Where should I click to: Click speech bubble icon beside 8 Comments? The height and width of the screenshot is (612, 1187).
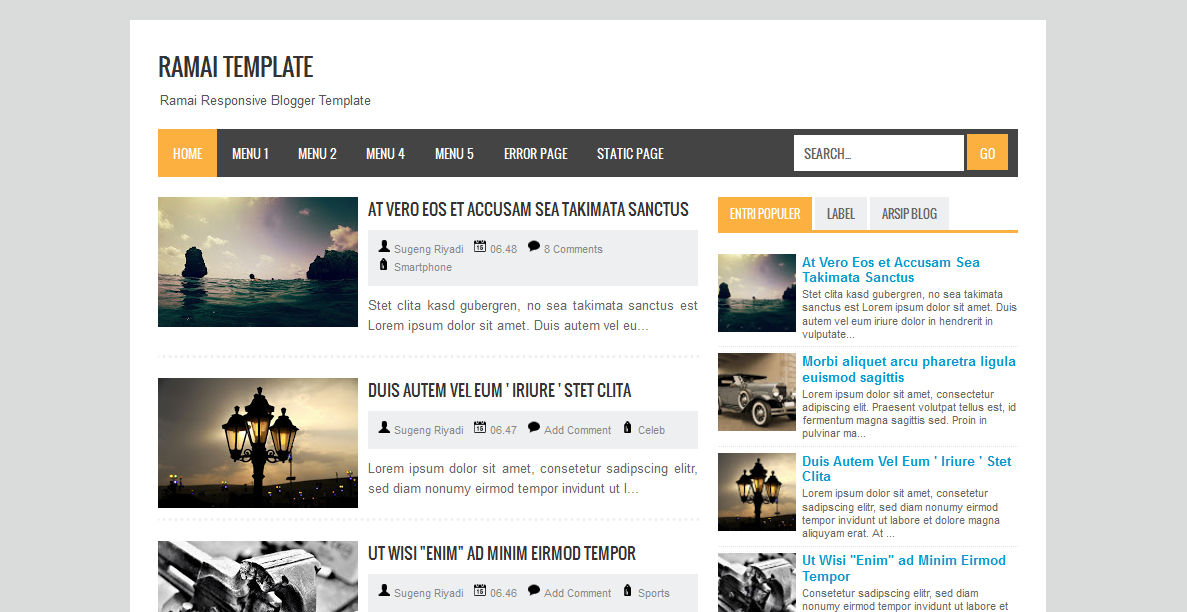(534, 246)
